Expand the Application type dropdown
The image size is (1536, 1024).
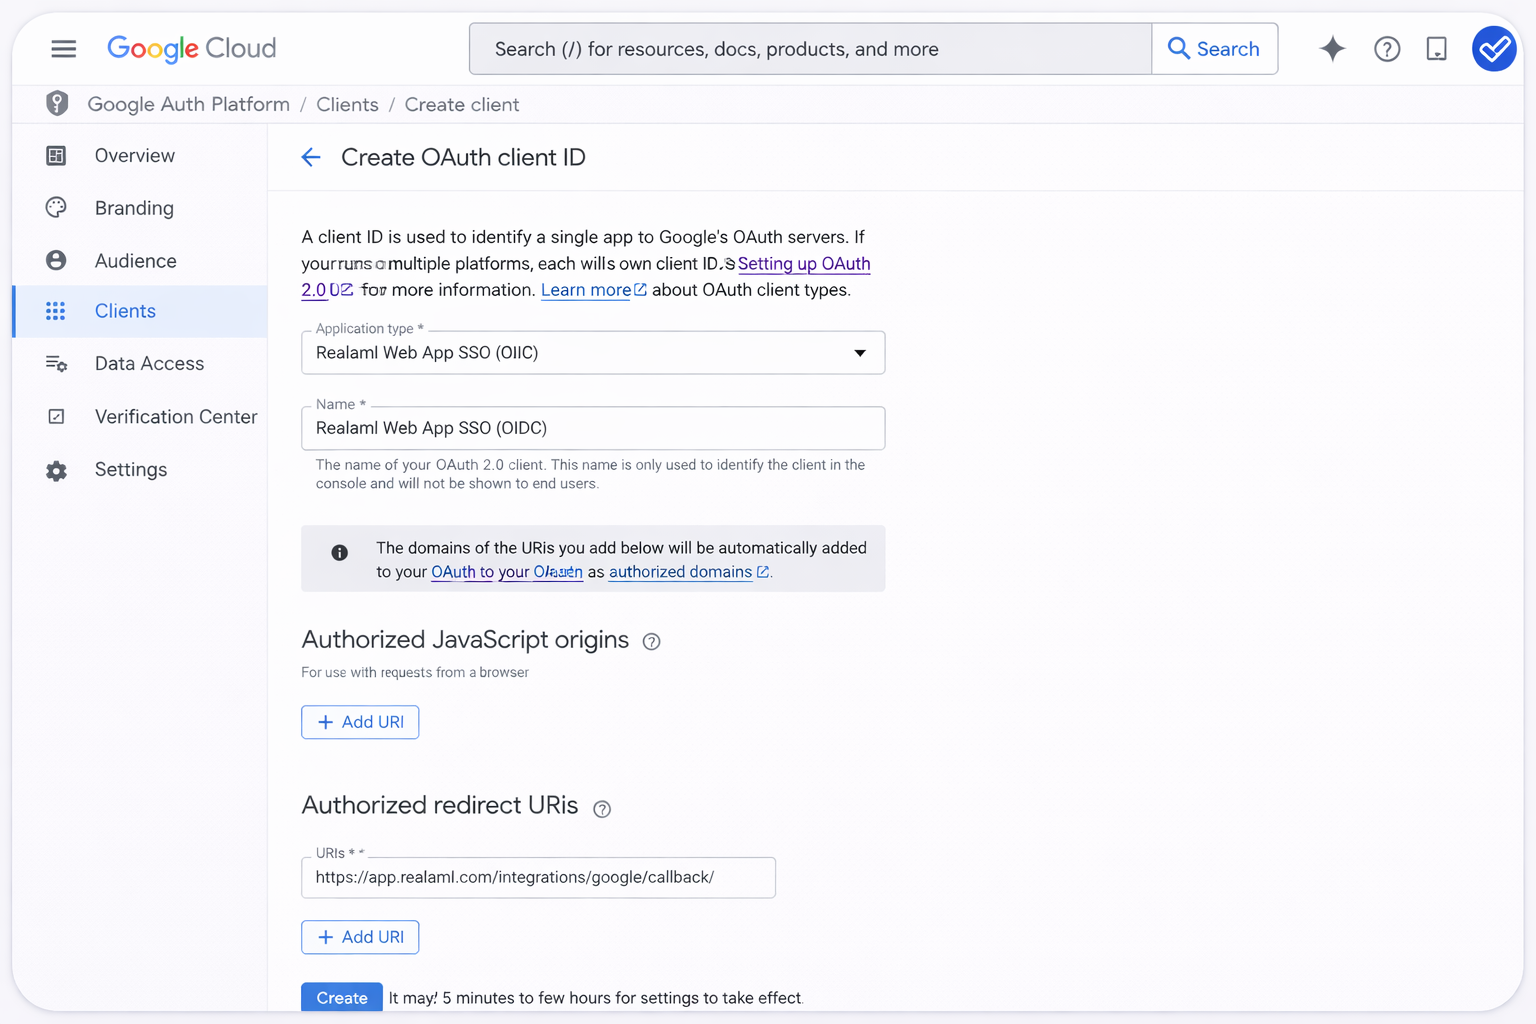[x=592, y=353]
